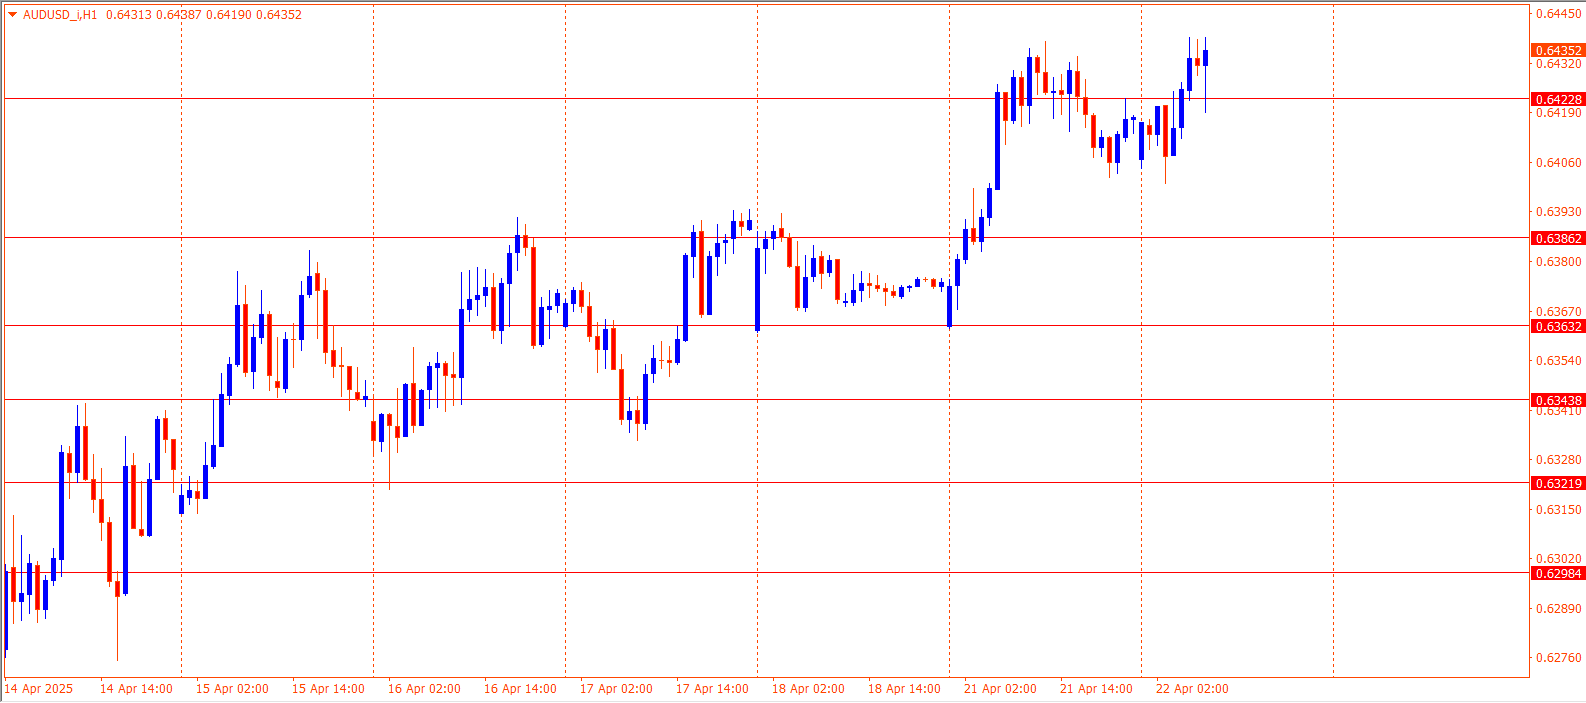The height and width of the screenshot is (703, 1586).
Task: Click the 0.64320 price scale value
Action: click(1559, 64)
